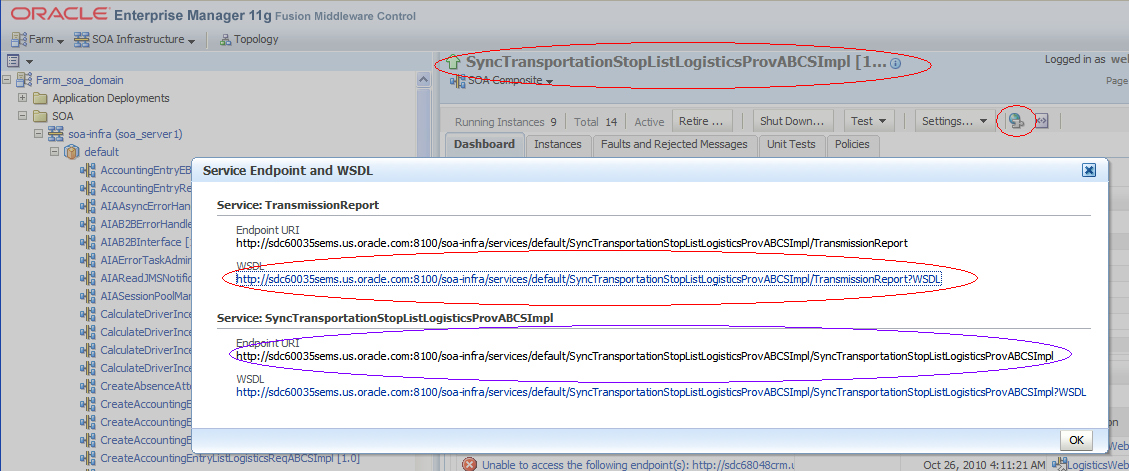The width and height of the screenshot is (1129, 471).
Task: Expand the Application Deployments folder
Action: click(22, 98)
